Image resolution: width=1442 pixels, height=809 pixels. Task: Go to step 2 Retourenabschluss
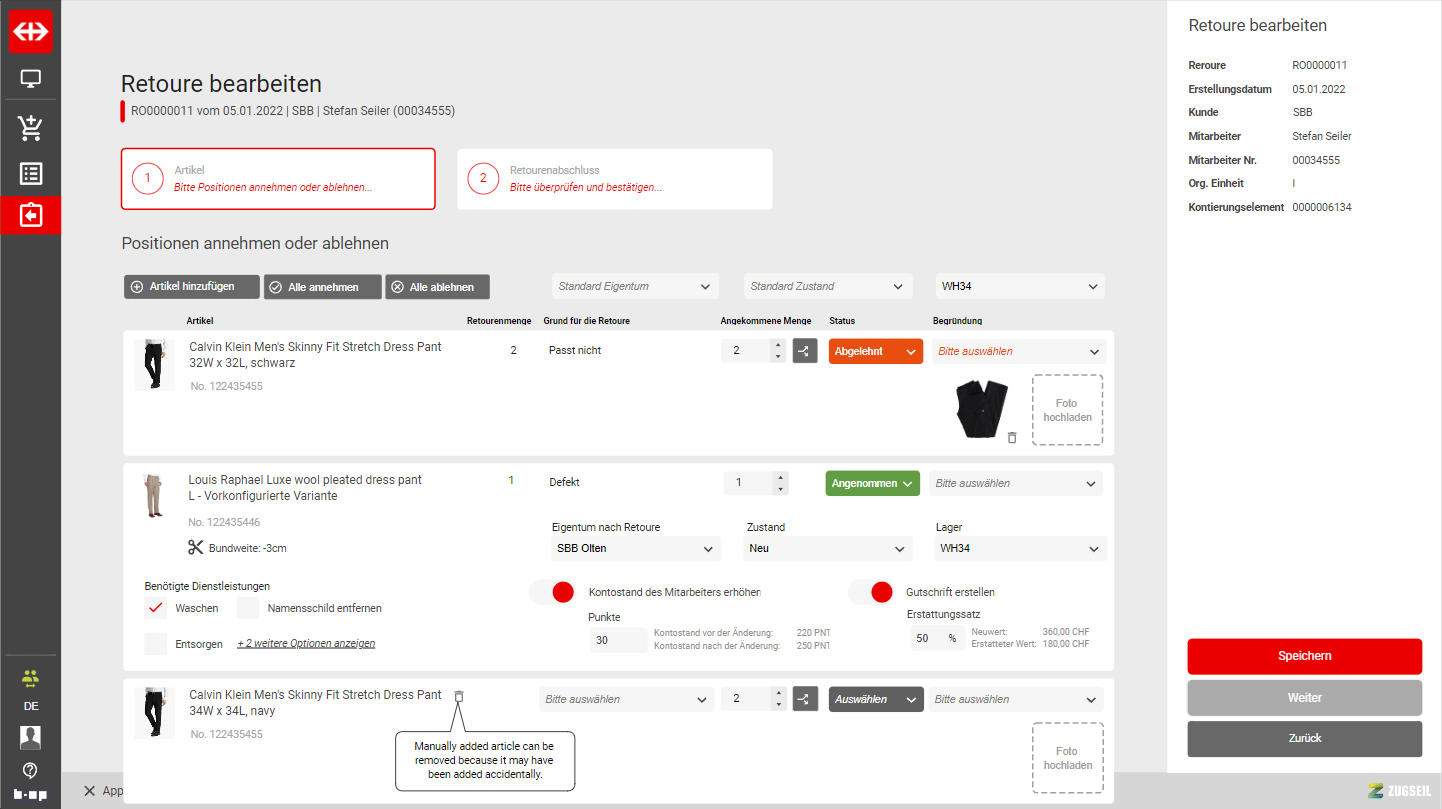[x=614, y=179]
